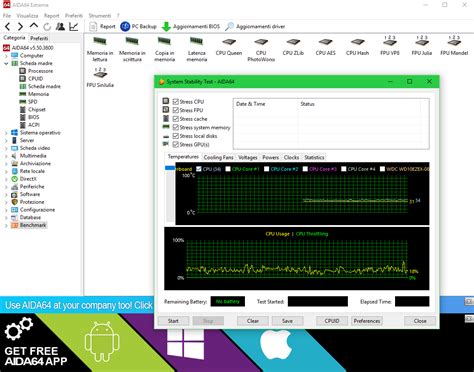Click the temperature graph vertical scrollbar
The image size is (474, 372).
(x=170, y=194)
